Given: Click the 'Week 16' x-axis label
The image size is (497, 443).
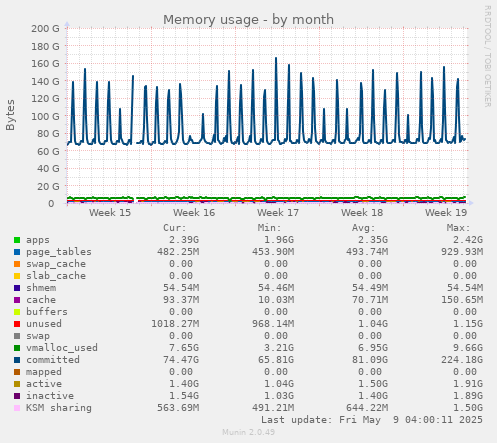Looking at the screenshot, I should click(194, 213).
